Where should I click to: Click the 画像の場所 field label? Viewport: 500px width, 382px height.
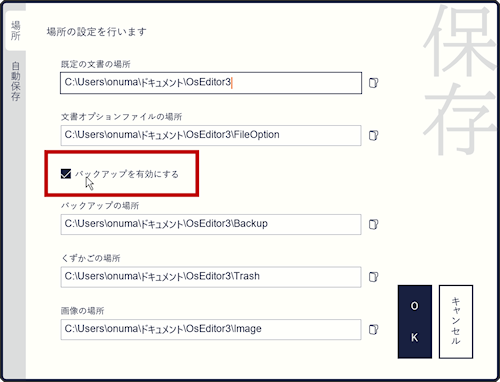[x=82, y=311]
